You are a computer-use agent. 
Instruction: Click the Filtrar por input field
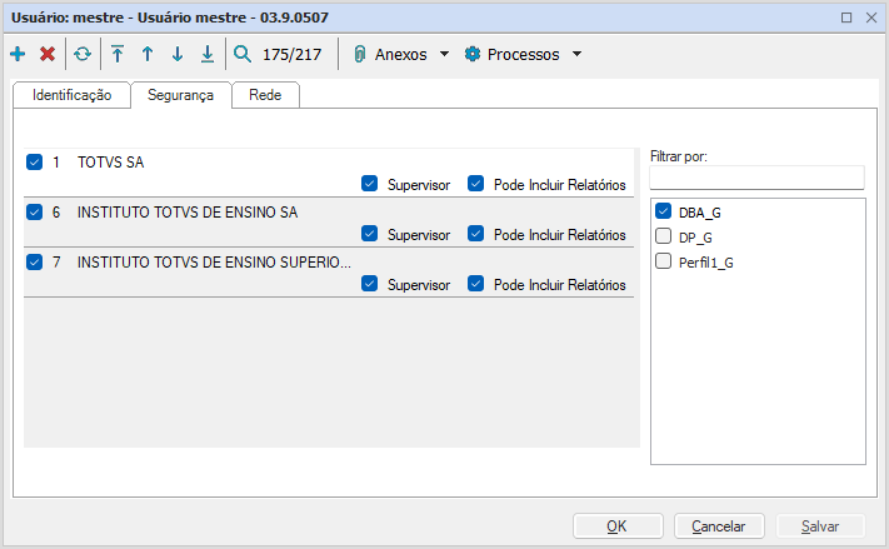click(757, 178)
